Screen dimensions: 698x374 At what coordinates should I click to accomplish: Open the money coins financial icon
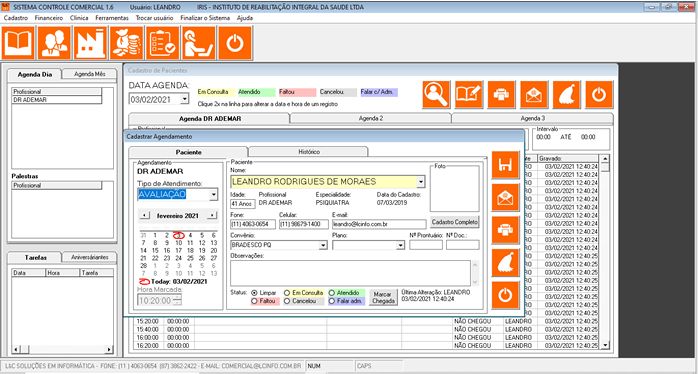point(126,43)
